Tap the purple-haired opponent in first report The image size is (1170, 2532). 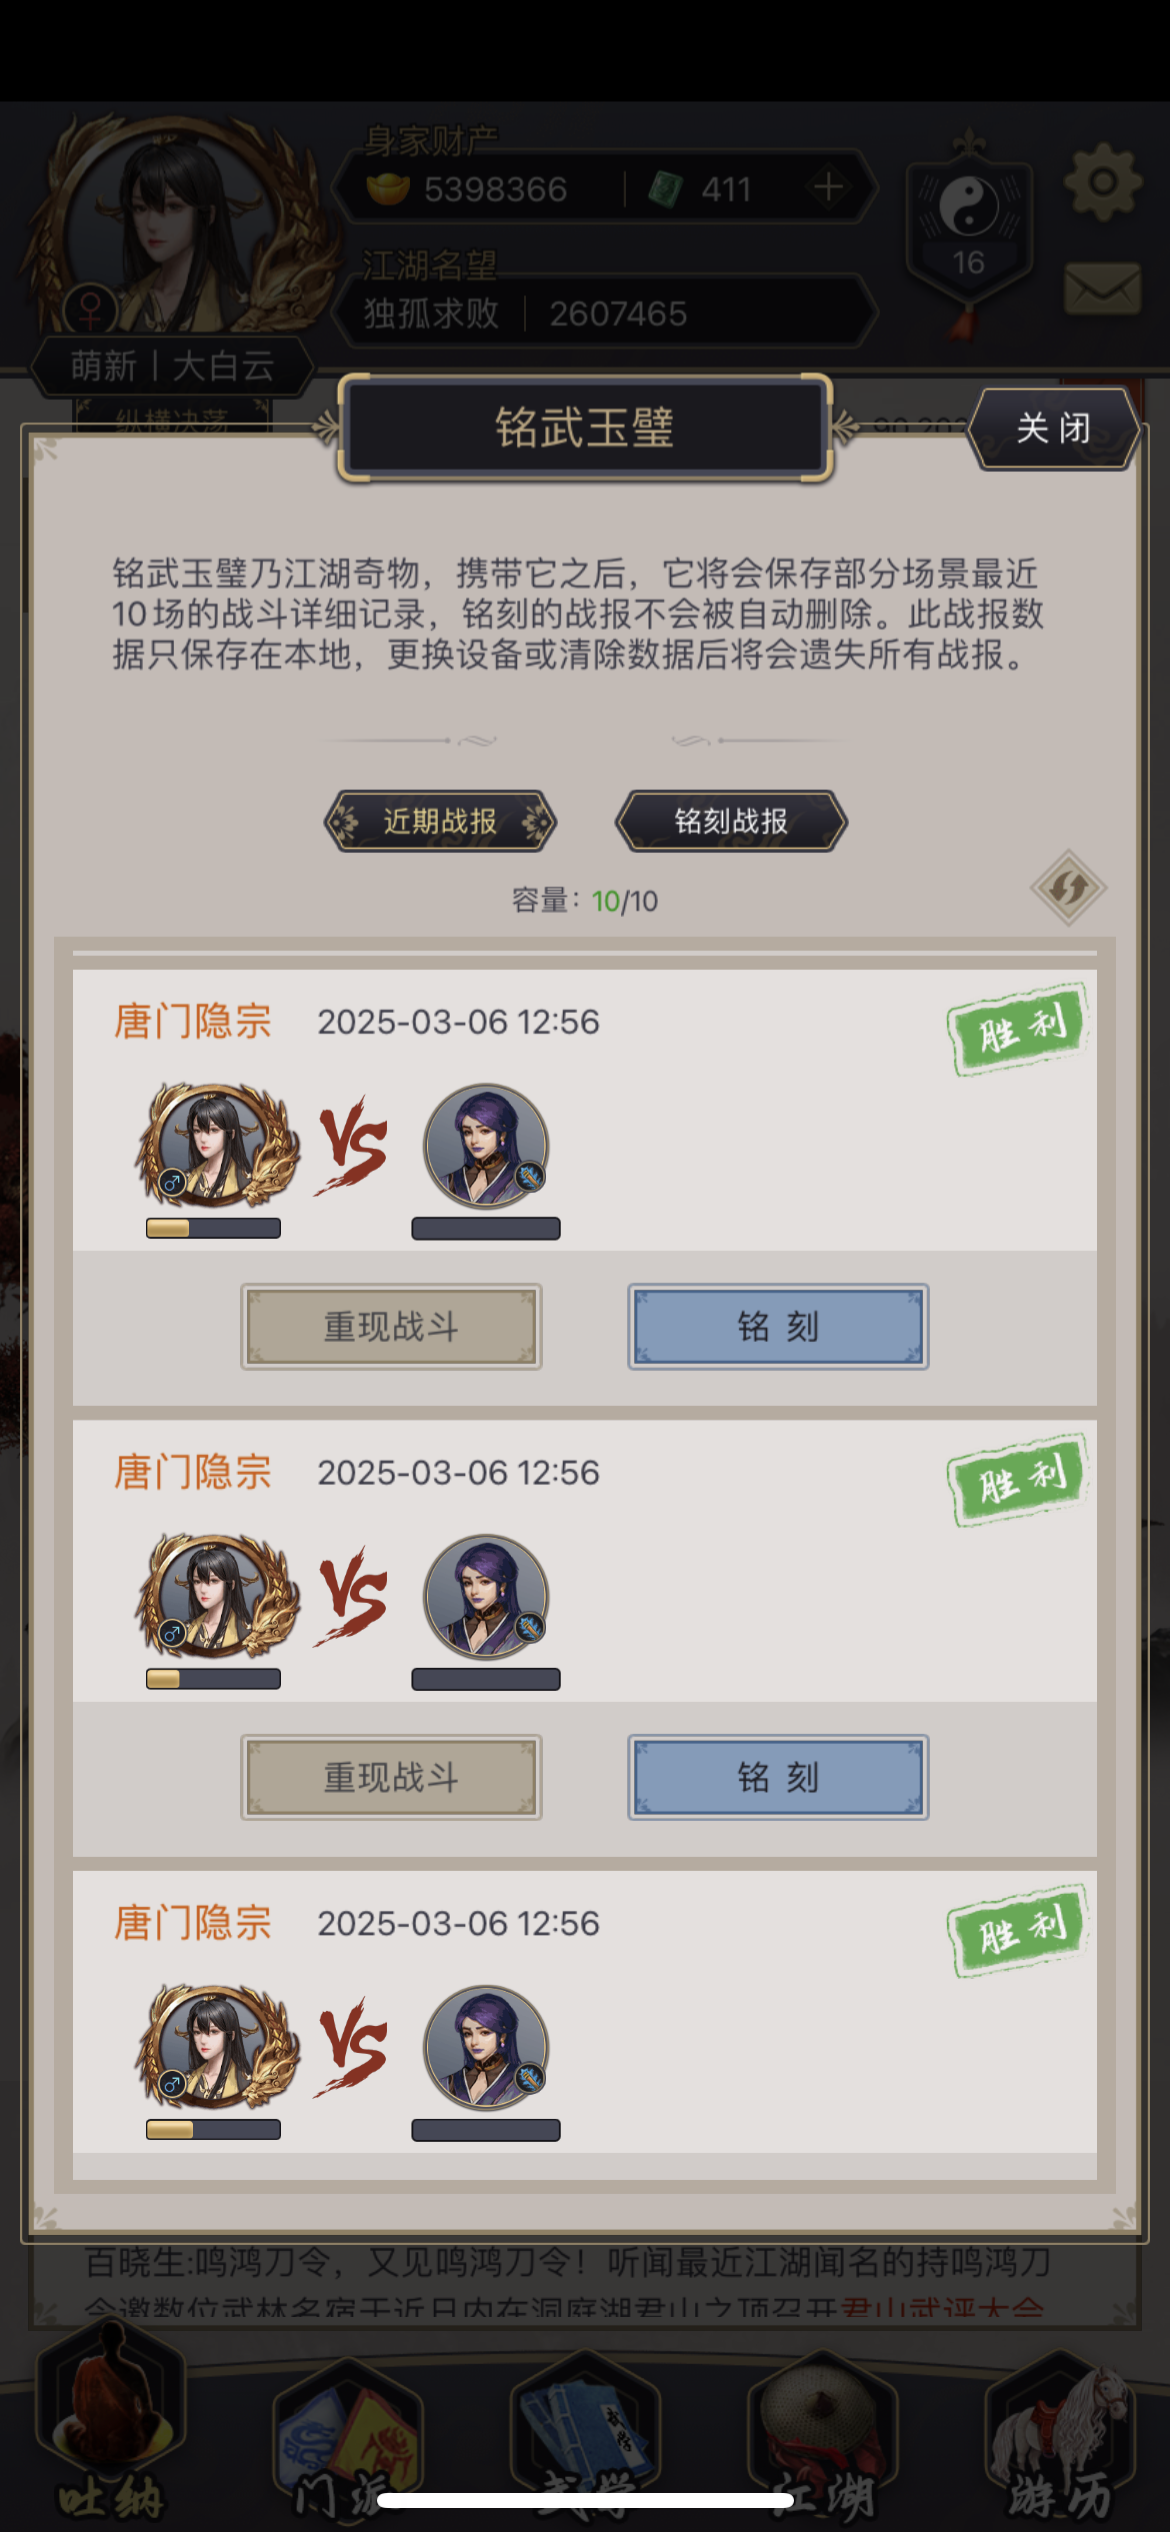tap(486, 1146)
